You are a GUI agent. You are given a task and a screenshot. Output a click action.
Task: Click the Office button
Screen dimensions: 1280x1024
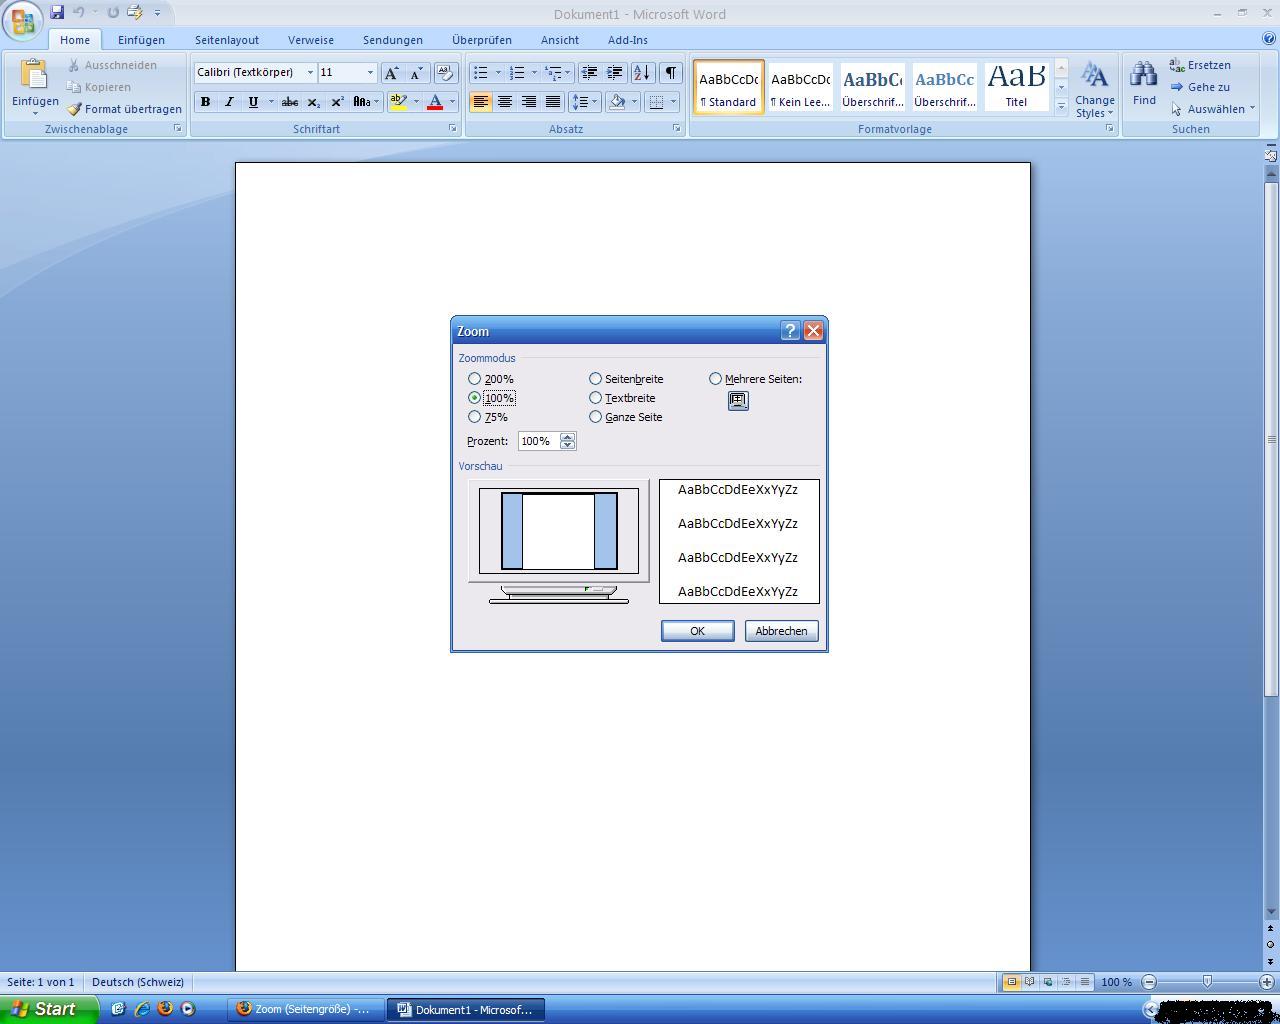pos(22,21)
